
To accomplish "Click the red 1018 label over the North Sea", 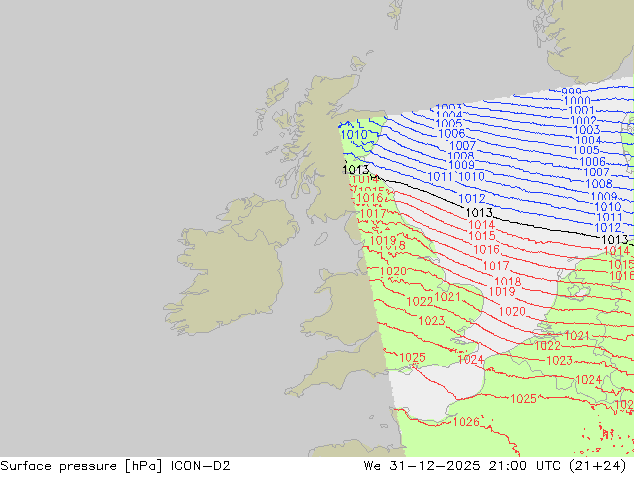I will 508,281.
